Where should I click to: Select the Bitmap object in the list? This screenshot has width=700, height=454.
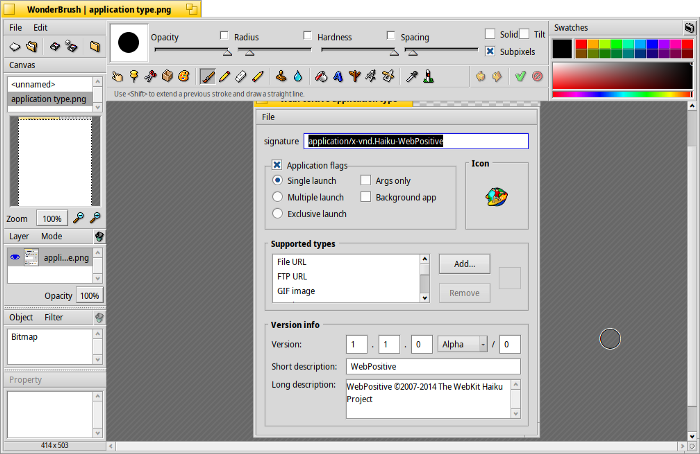[x=50, y=337]
